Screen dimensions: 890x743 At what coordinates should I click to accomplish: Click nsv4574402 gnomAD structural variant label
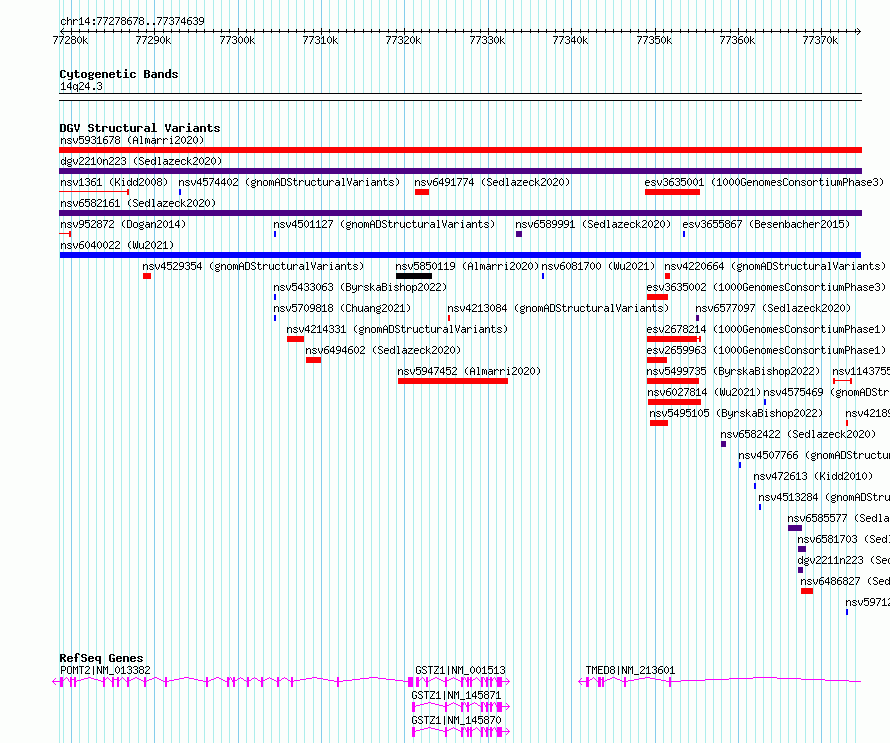click(x=289, y=182)
